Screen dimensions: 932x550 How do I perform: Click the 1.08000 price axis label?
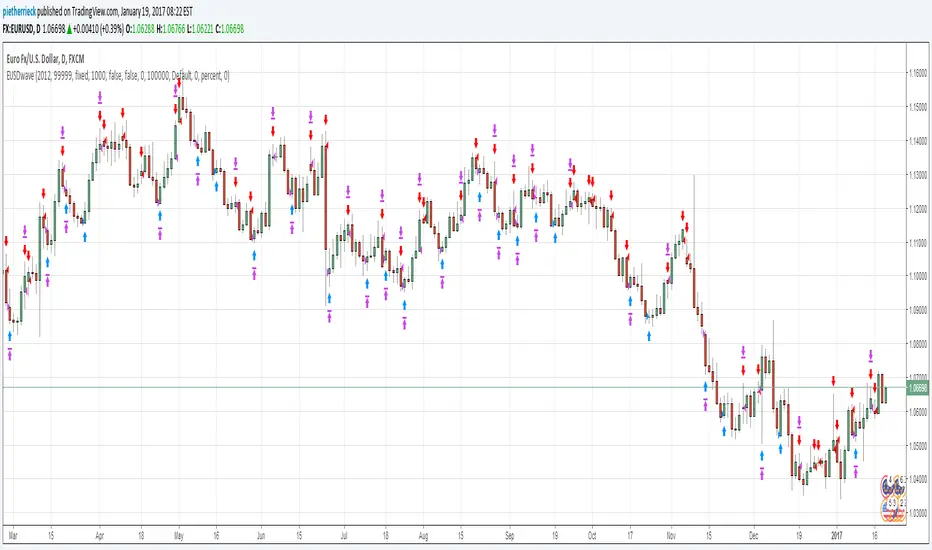918,344
